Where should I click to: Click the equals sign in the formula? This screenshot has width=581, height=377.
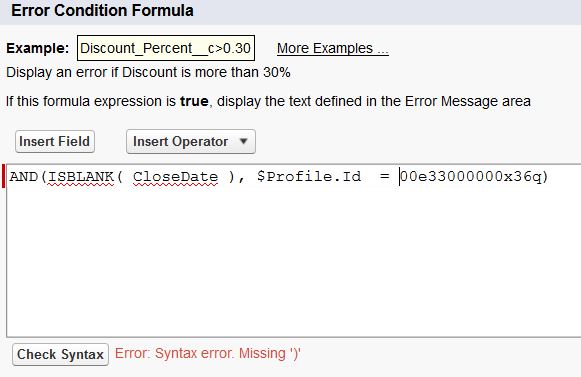point(385,177)
